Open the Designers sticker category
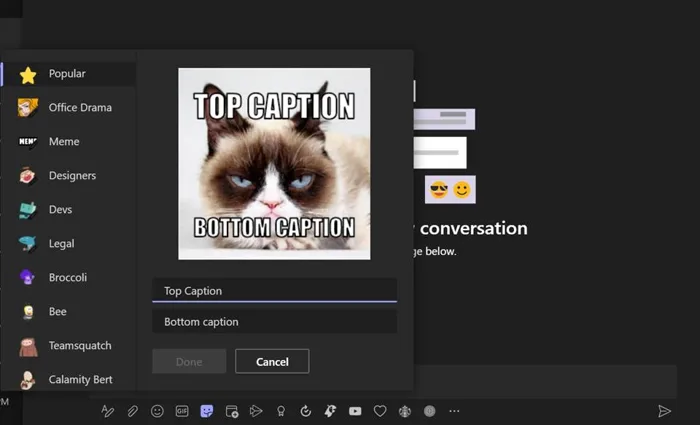 (x=69, y=175)
